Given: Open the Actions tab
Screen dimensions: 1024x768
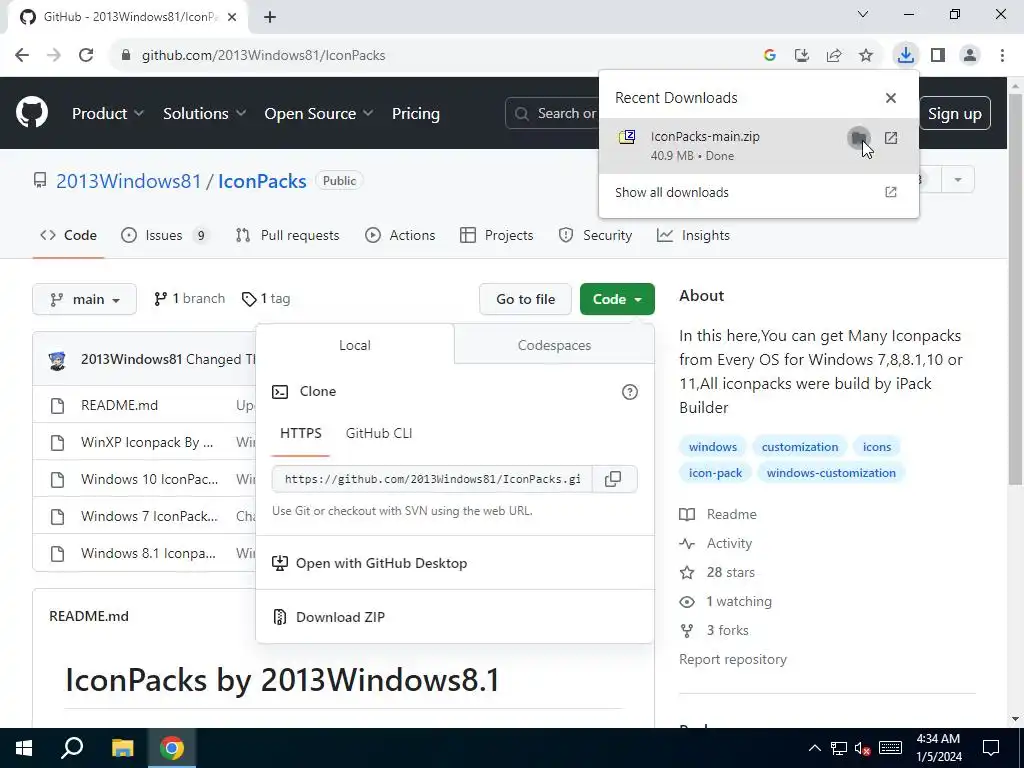Looking at the screenshot, I should (400, 235).
